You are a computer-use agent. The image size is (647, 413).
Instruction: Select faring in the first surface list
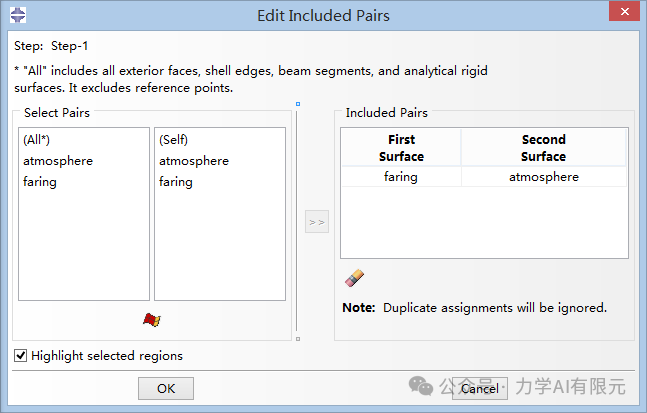pyautogui.click(x=40, y=182)
